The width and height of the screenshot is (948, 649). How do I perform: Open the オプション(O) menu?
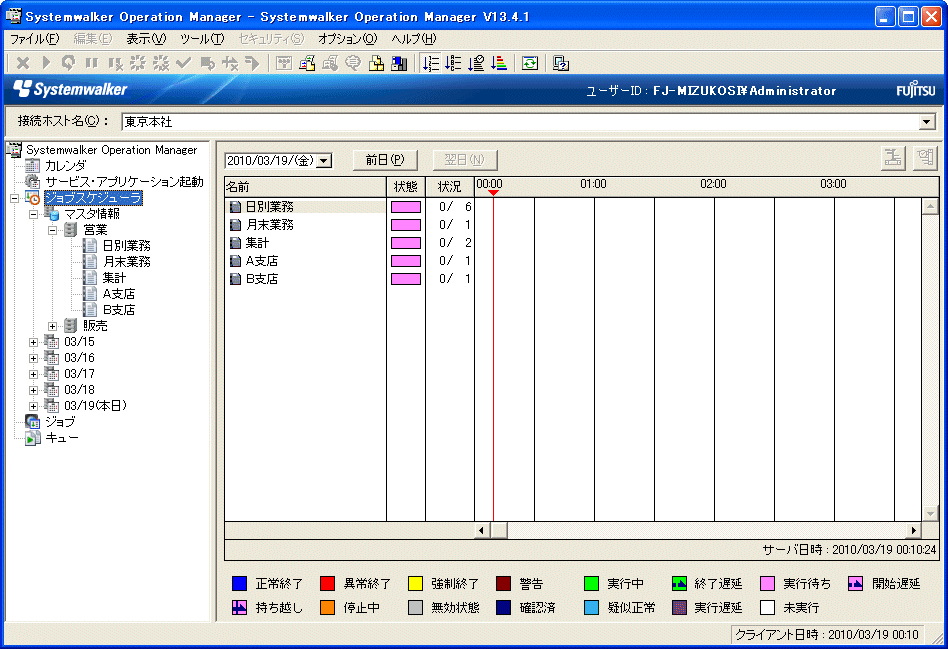347,39
